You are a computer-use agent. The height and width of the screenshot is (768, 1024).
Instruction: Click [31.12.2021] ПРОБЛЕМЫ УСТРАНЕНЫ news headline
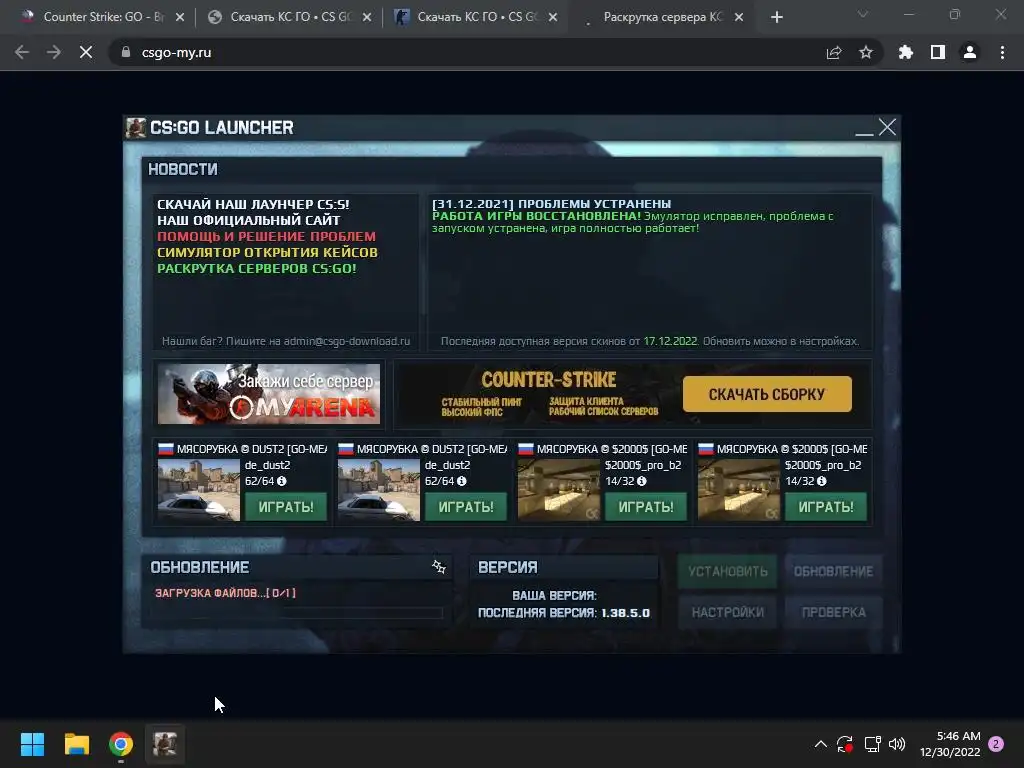click(551, 204)
